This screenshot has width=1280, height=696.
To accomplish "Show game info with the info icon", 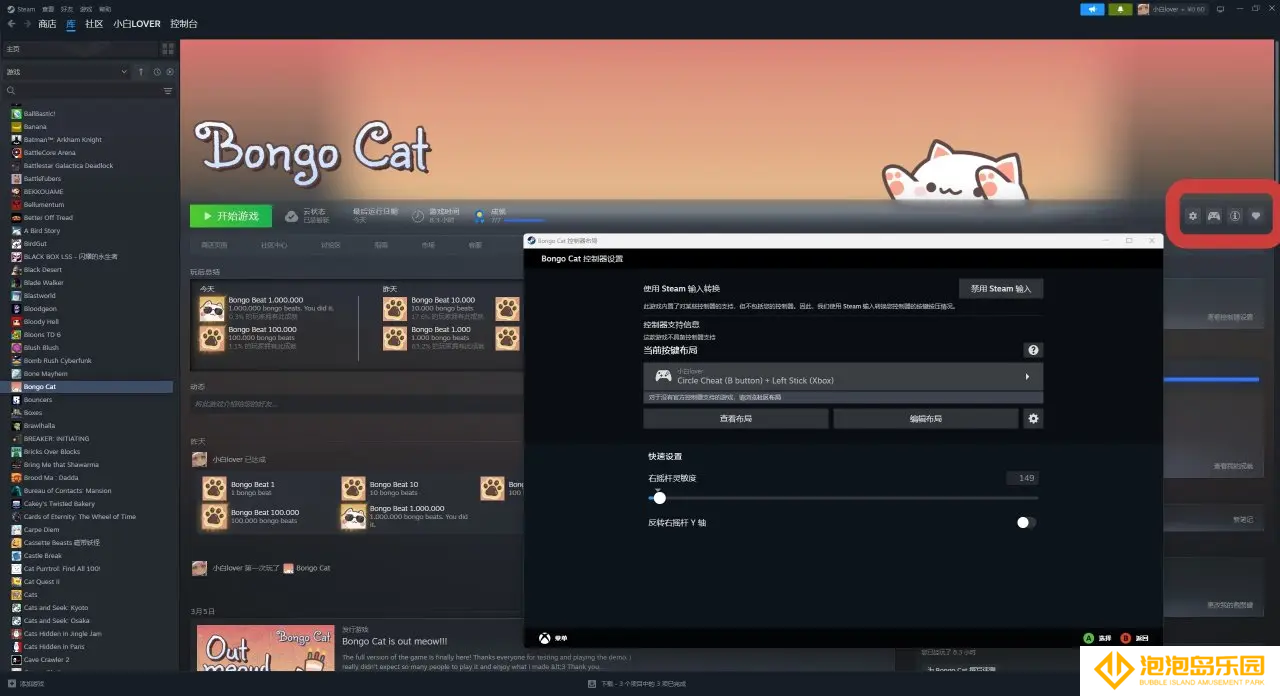I will 1235,216.
